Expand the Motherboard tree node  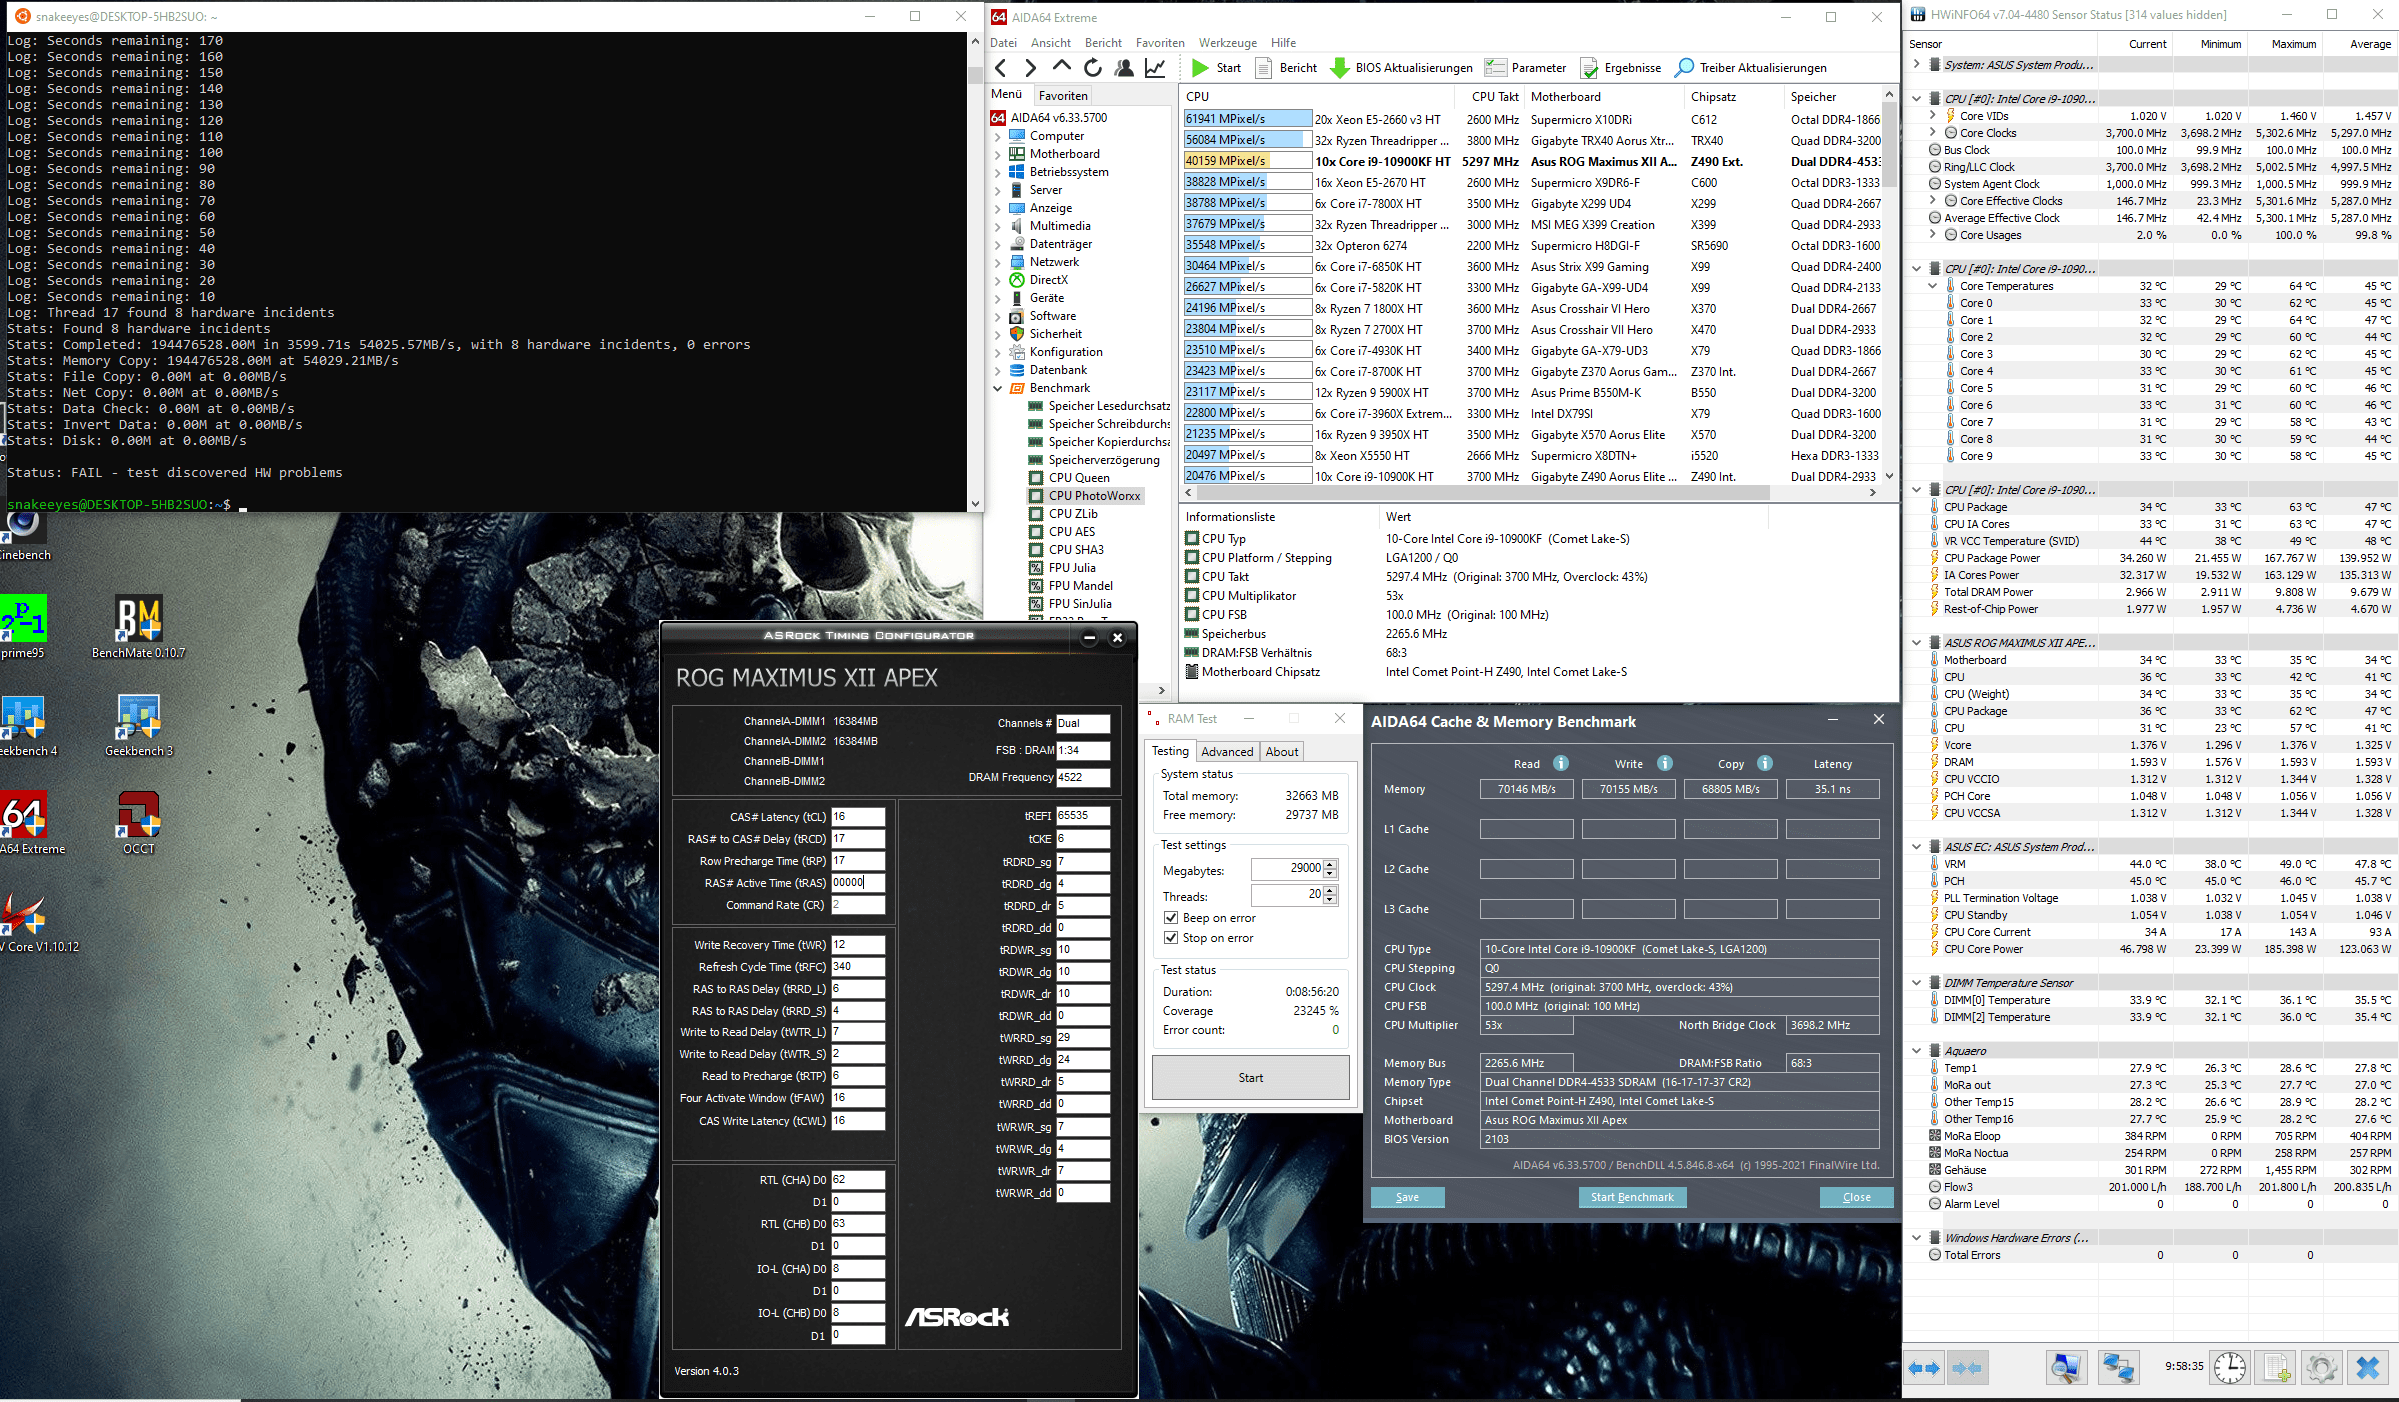tap(998, 154)
